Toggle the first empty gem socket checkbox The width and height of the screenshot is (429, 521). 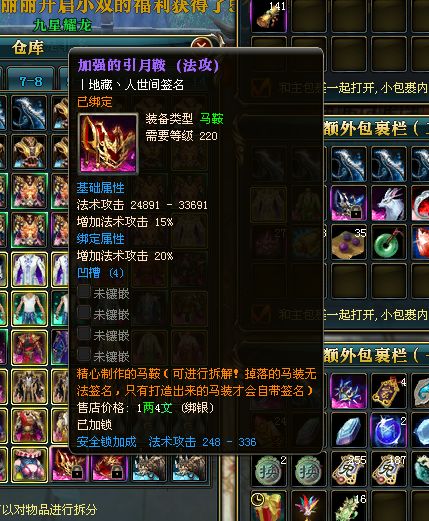point(83,292)
